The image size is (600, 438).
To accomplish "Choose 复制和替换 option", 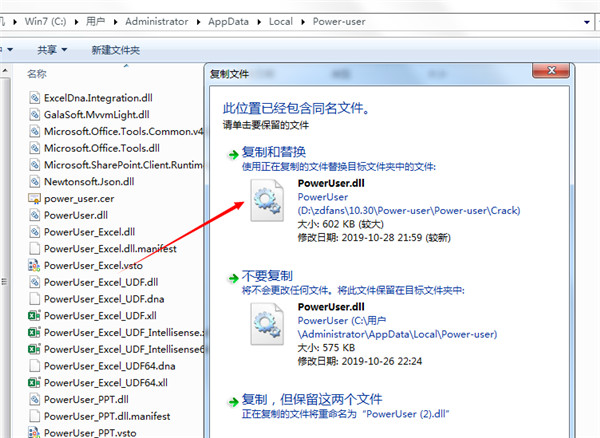I will point(274,152).
